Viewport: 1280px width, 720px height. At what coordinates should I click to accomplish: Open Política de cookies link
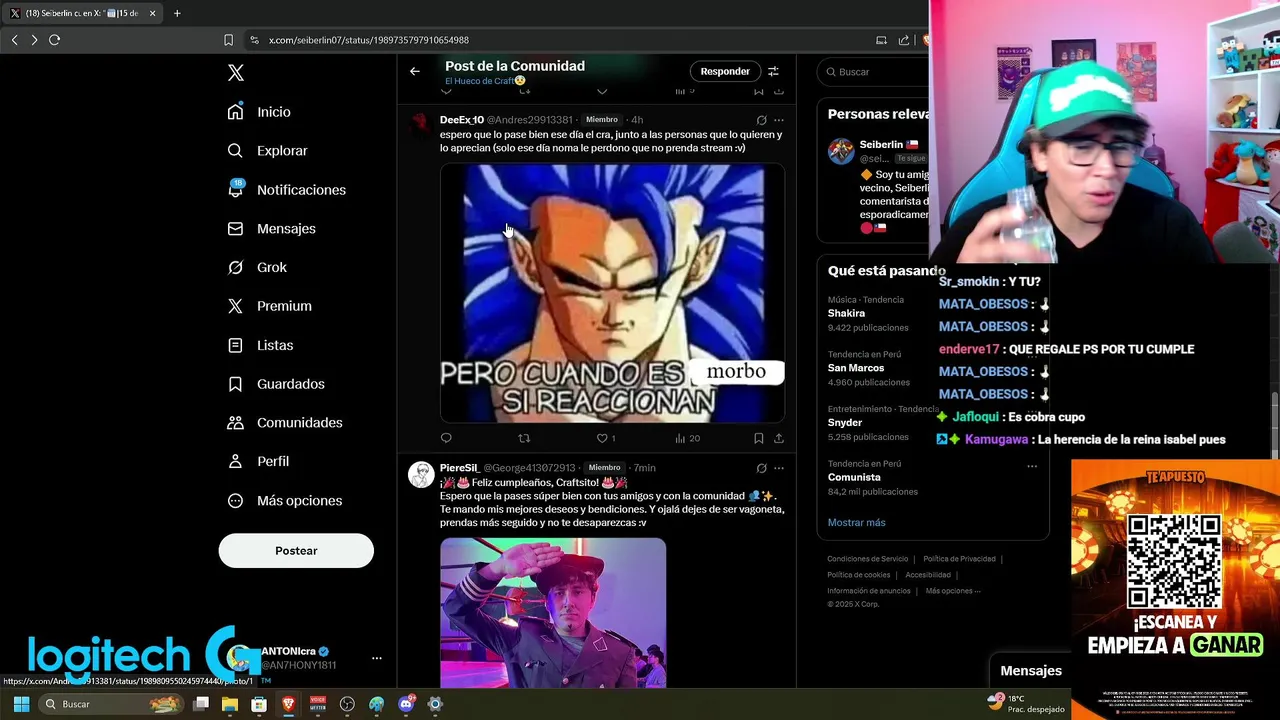(x=858, y=575)
